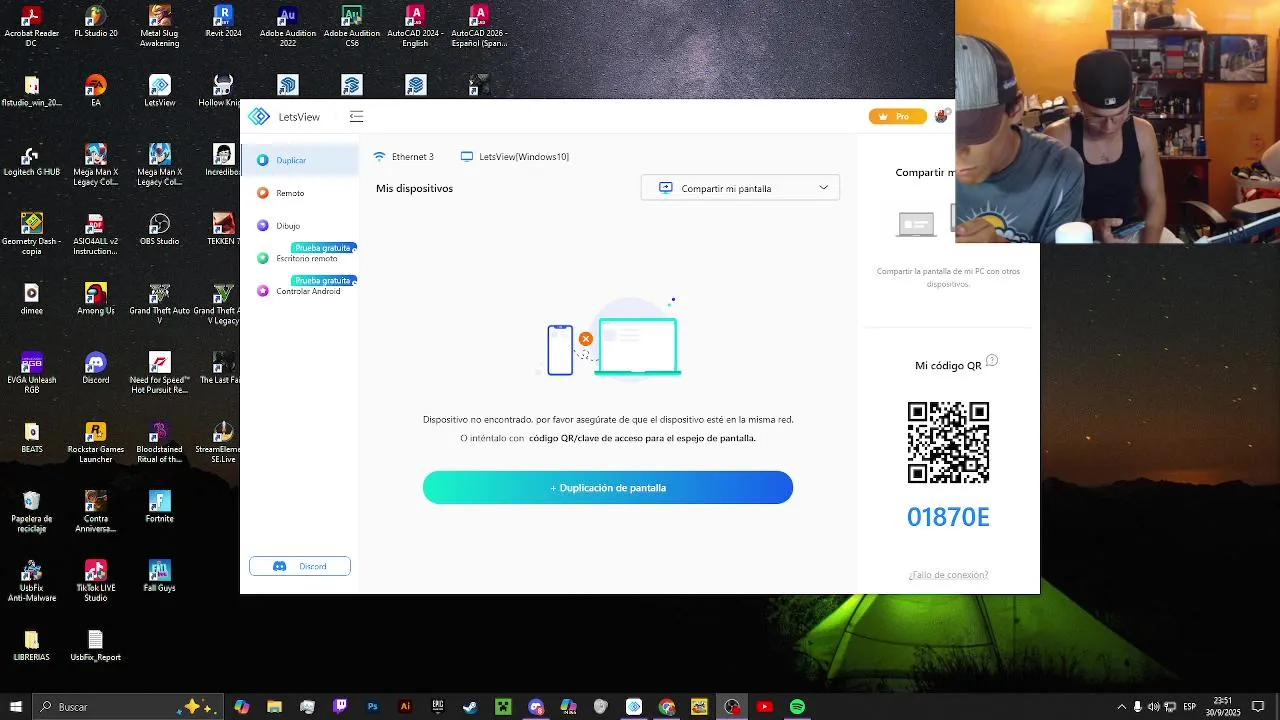Open Papelera de reciclaje desktop icon
This screenshot has width=1280, height=720.
(x=32, y=512)
